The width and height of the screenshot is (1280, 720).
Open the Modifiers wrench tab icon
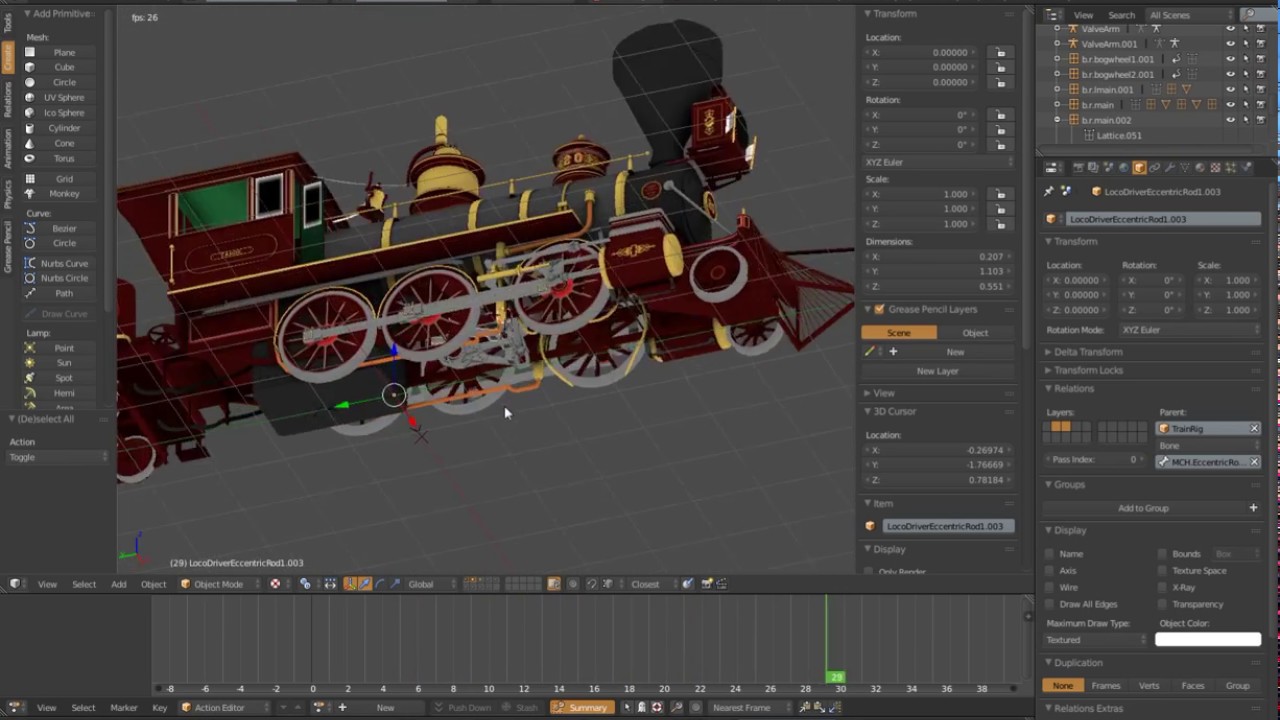click(x=1170, y=168)
